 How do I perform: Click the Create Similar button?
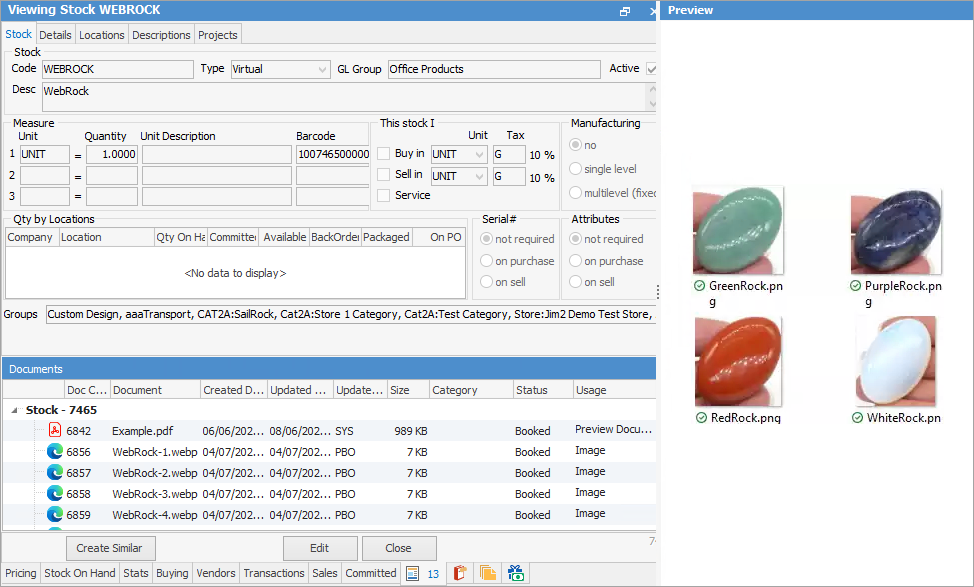click(x=110, y=548)
